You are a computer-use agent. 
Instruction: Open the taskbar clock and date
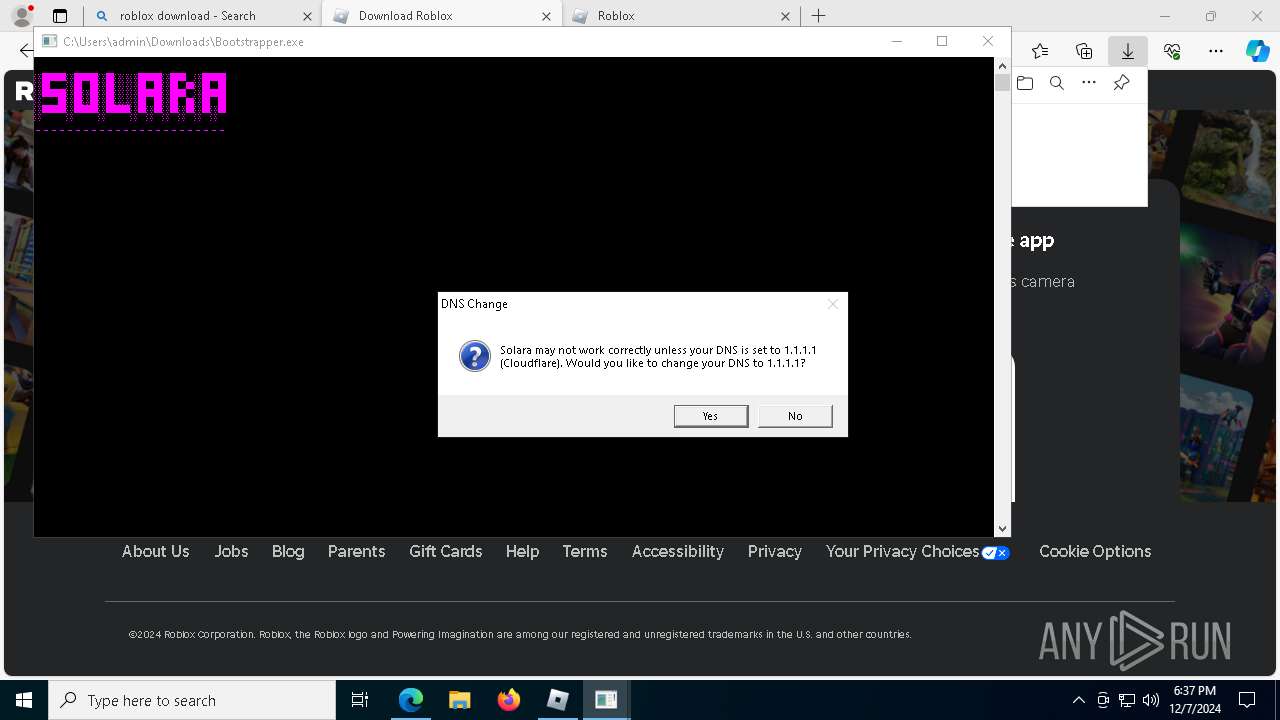tap(1196, 700)
